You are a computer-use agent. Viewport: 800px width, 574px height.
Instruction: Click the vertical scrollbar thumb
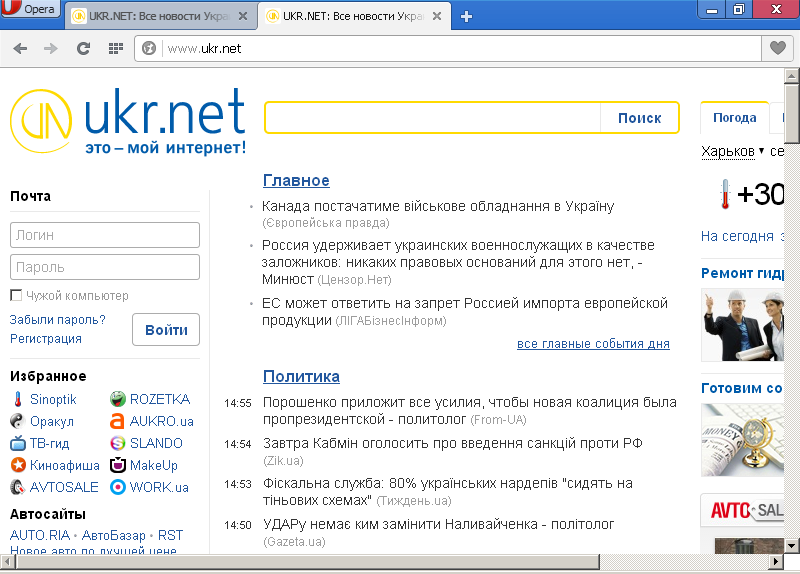click(791, 113)
